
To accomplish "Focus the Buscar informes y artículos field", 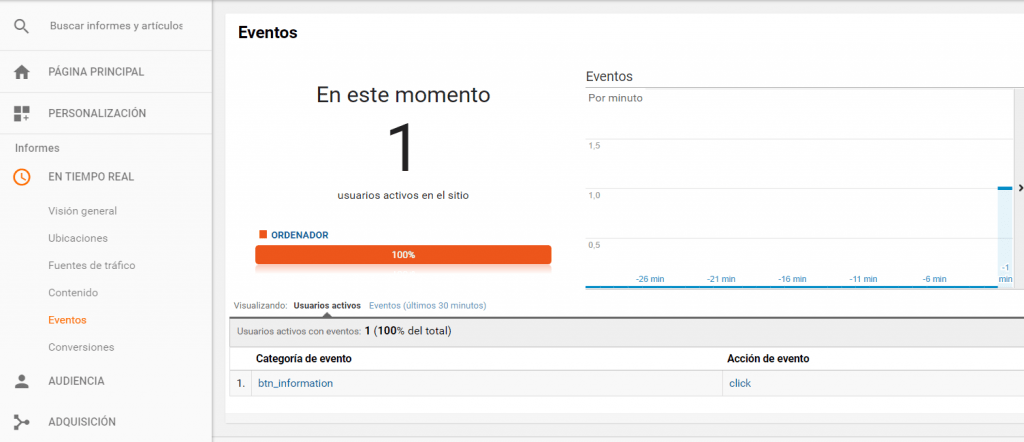I will click(116, 26).
